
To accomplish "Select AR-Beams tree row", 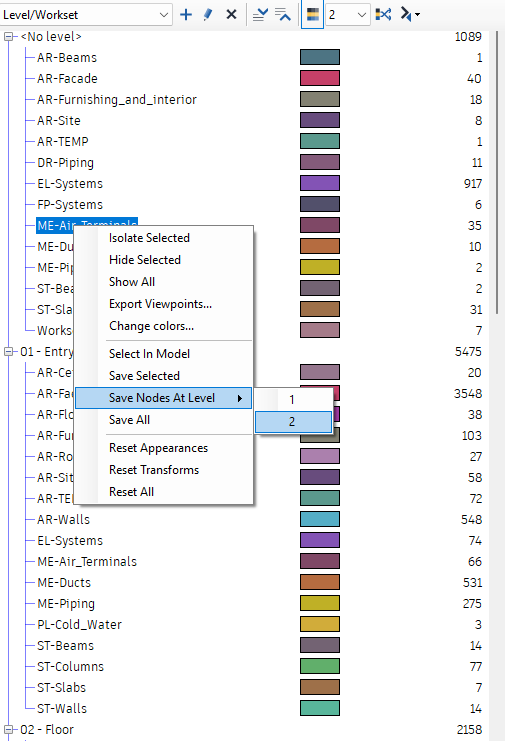I will click(67, 58).
